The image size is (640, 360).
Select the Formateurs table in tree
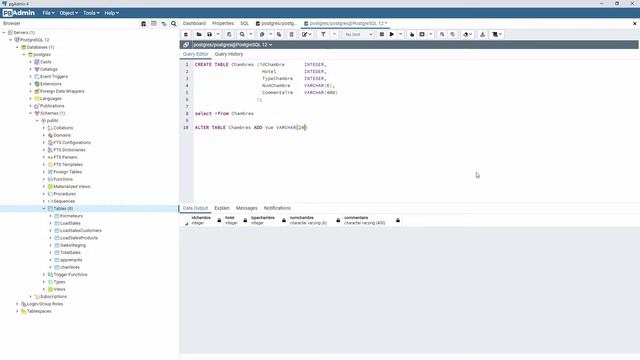tap(71, 216)
